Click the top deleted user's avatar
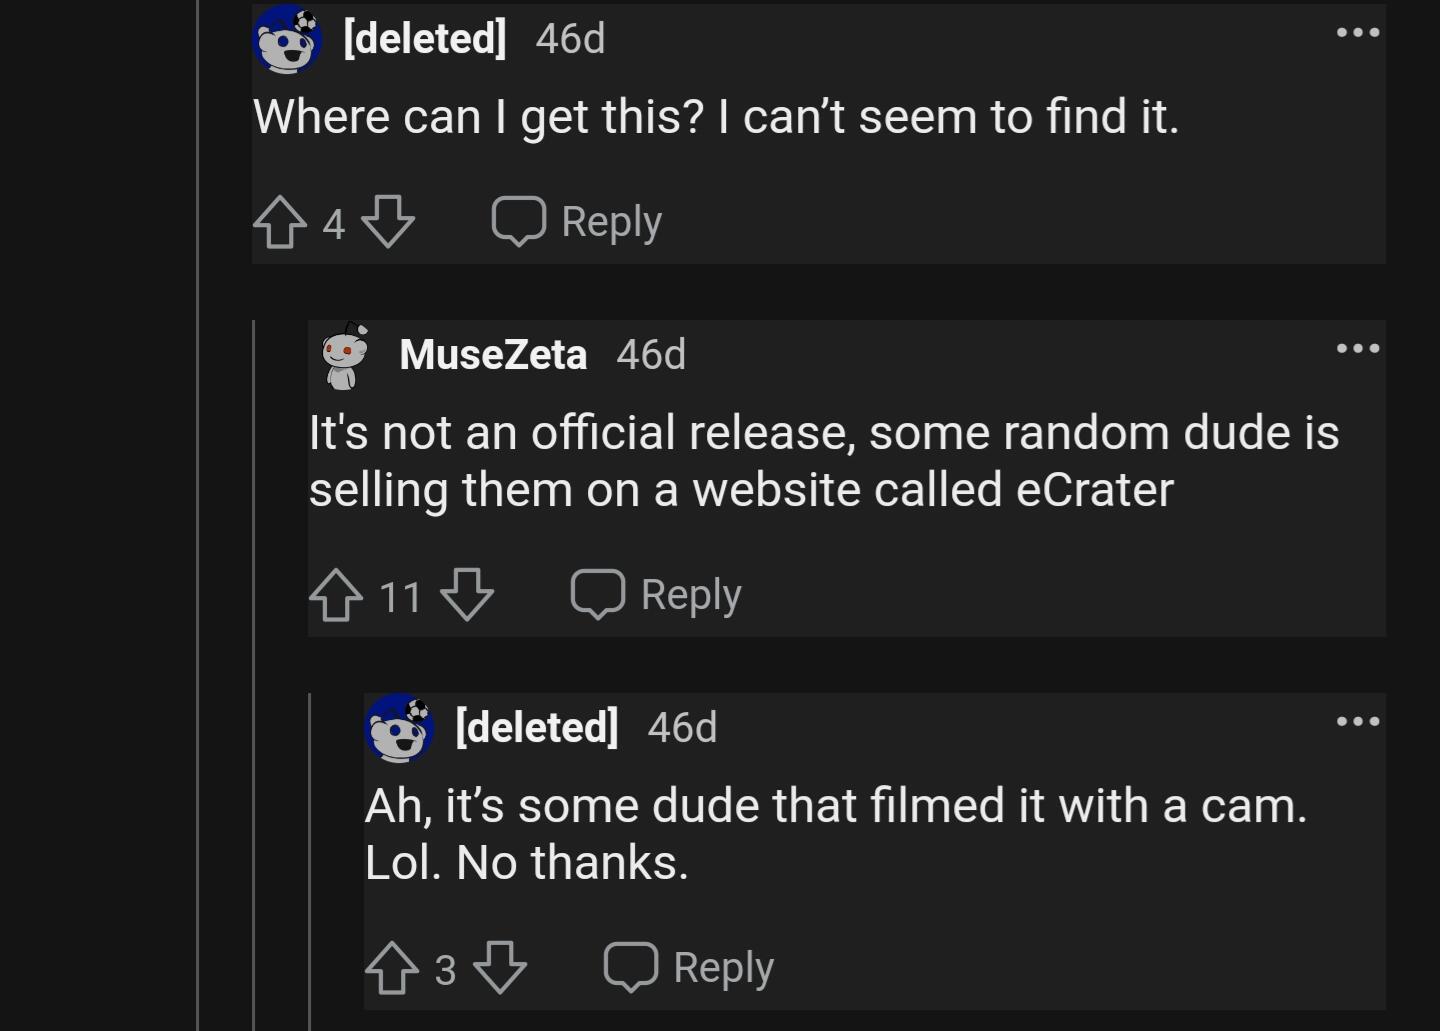Viewport: 1440px width, 1031px height. point(288,40)
